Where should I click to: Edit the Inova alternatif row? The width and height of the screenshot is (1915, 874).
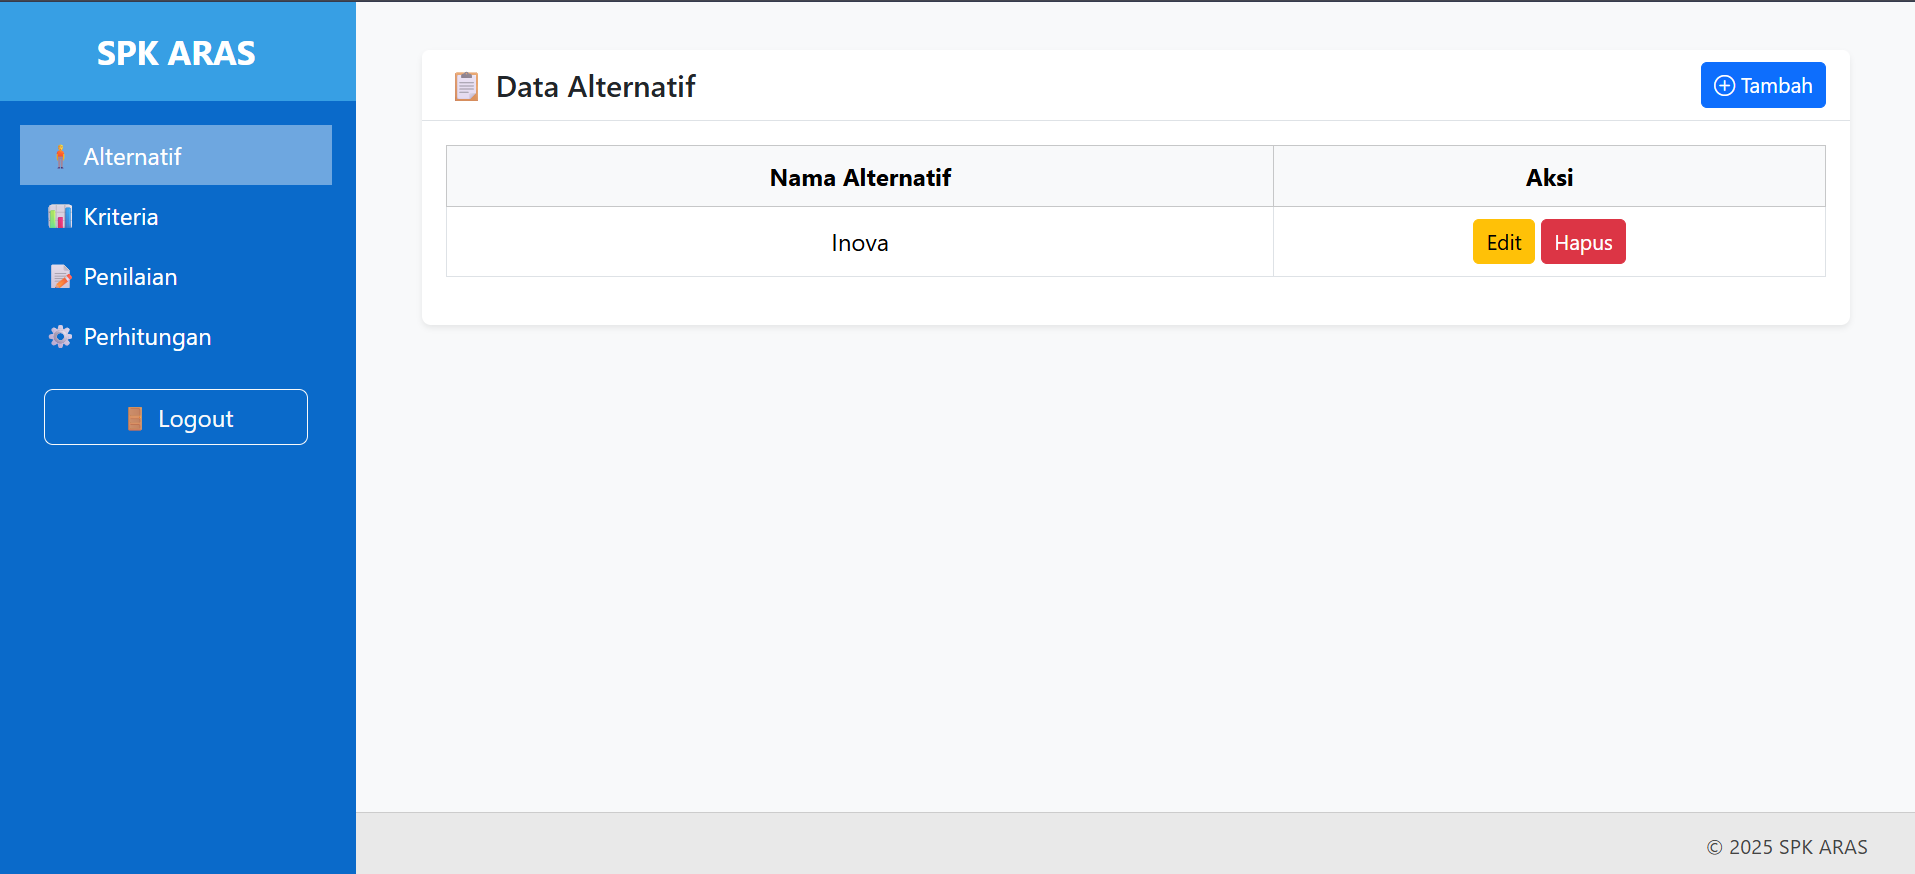(1503, 243)
